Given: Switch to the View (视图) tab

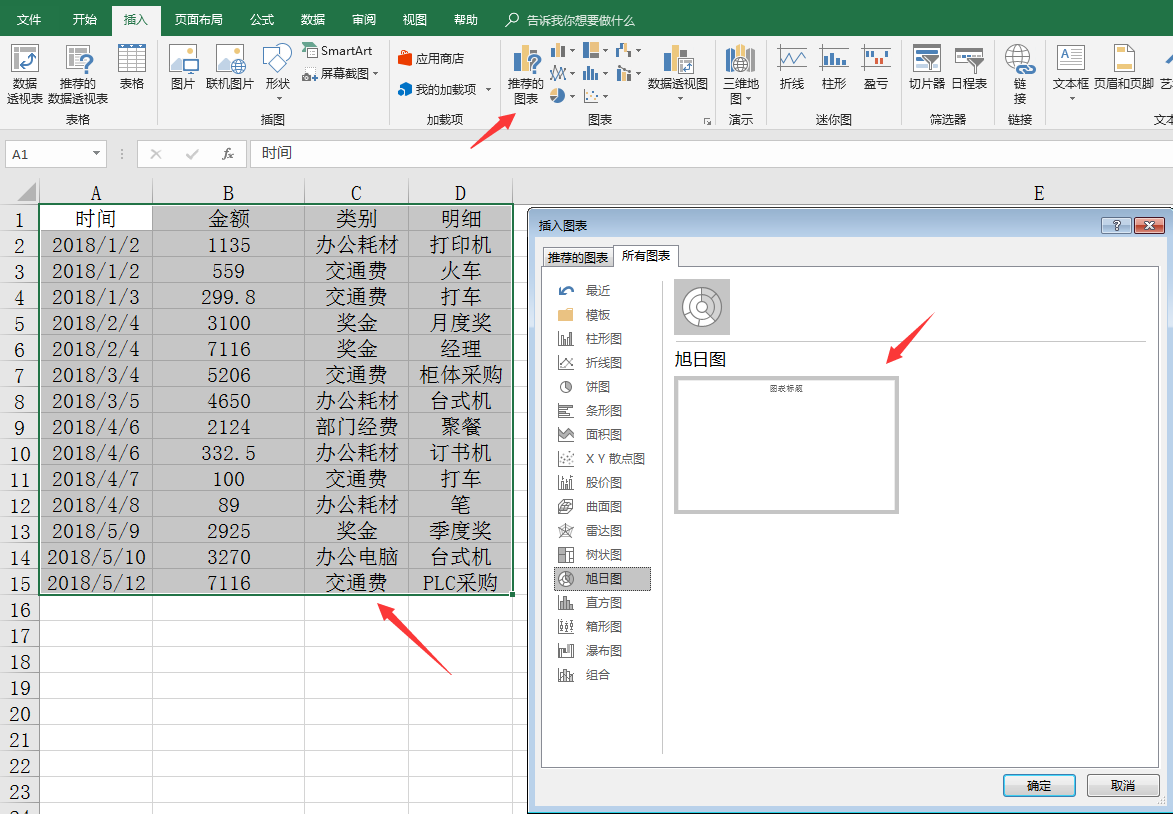Looking at the screenshot, I should [x=414, y=19].
